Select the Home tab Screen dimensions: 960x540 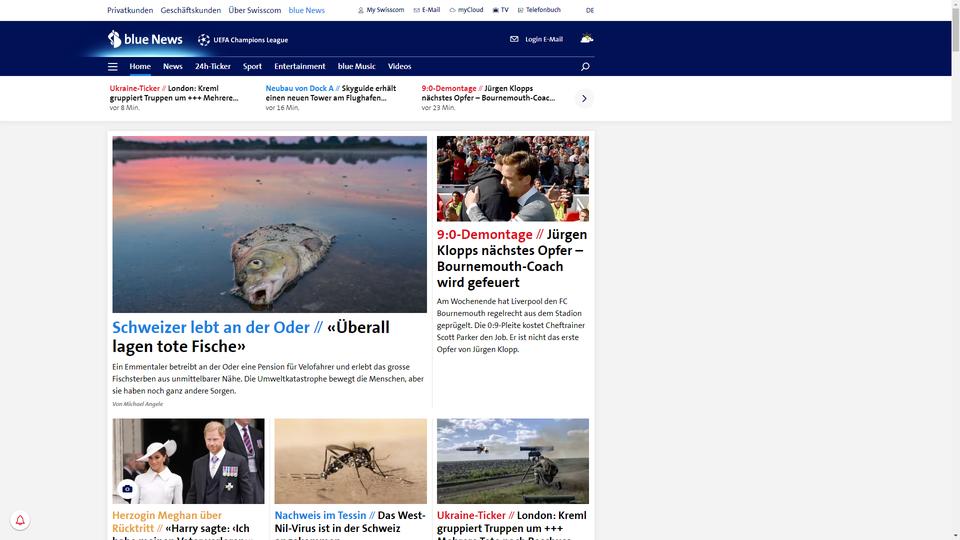coord(140,66)
